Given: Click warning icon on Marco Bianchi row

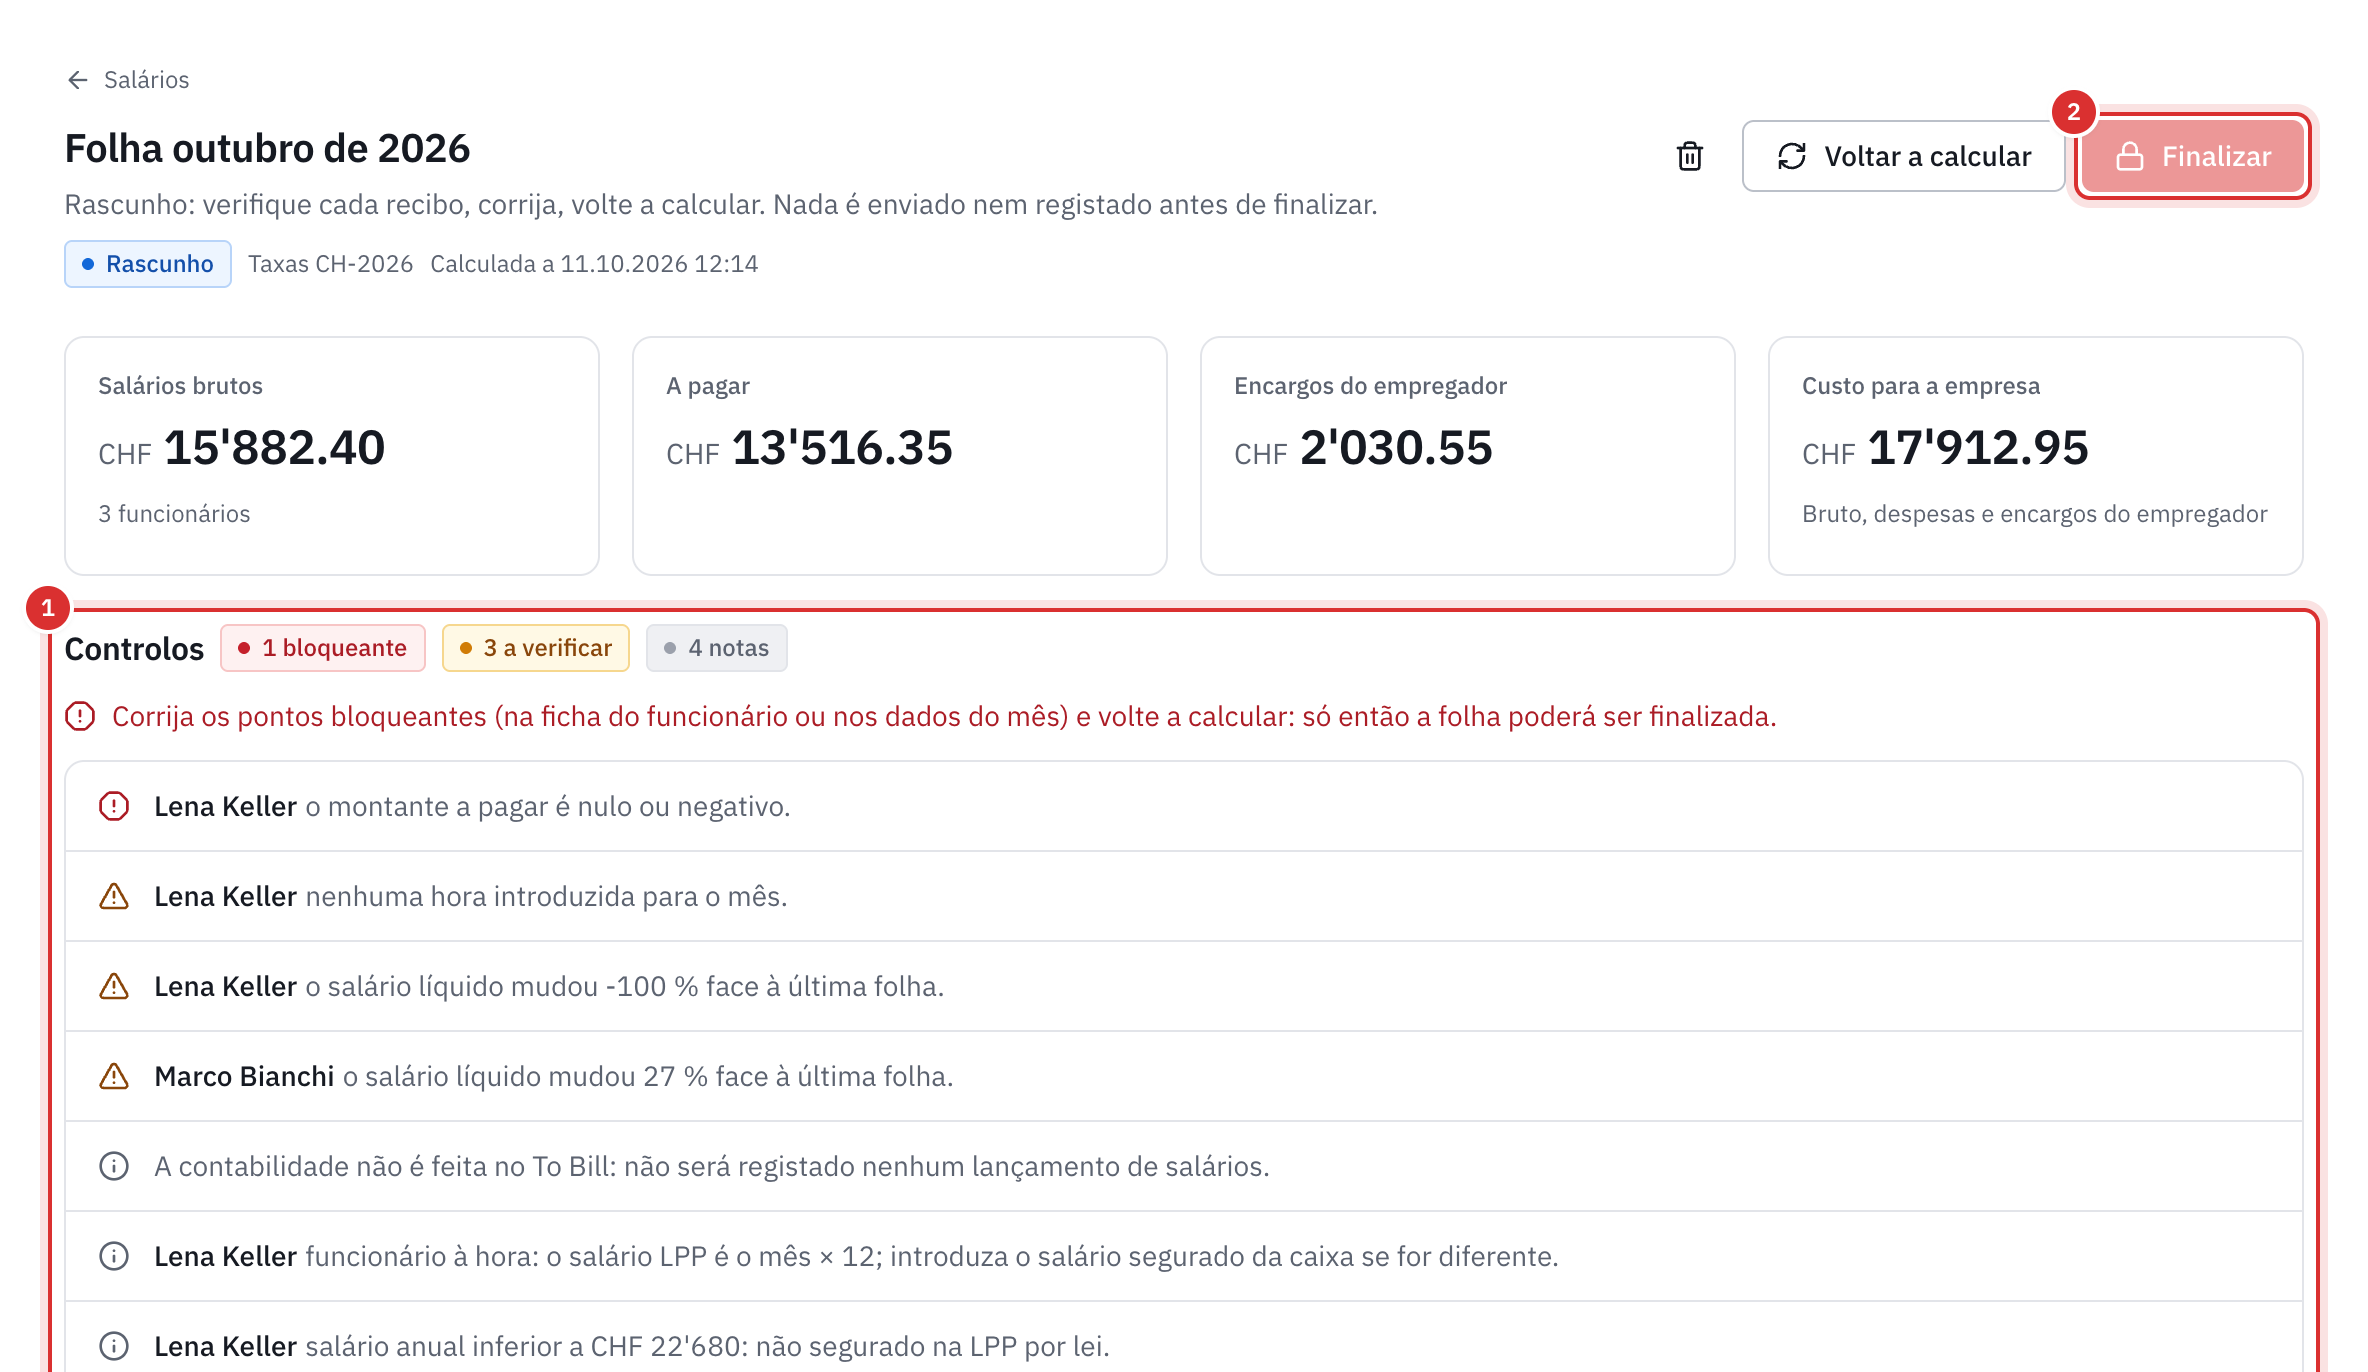Looking at the screenshot, I should [114, 1076].
